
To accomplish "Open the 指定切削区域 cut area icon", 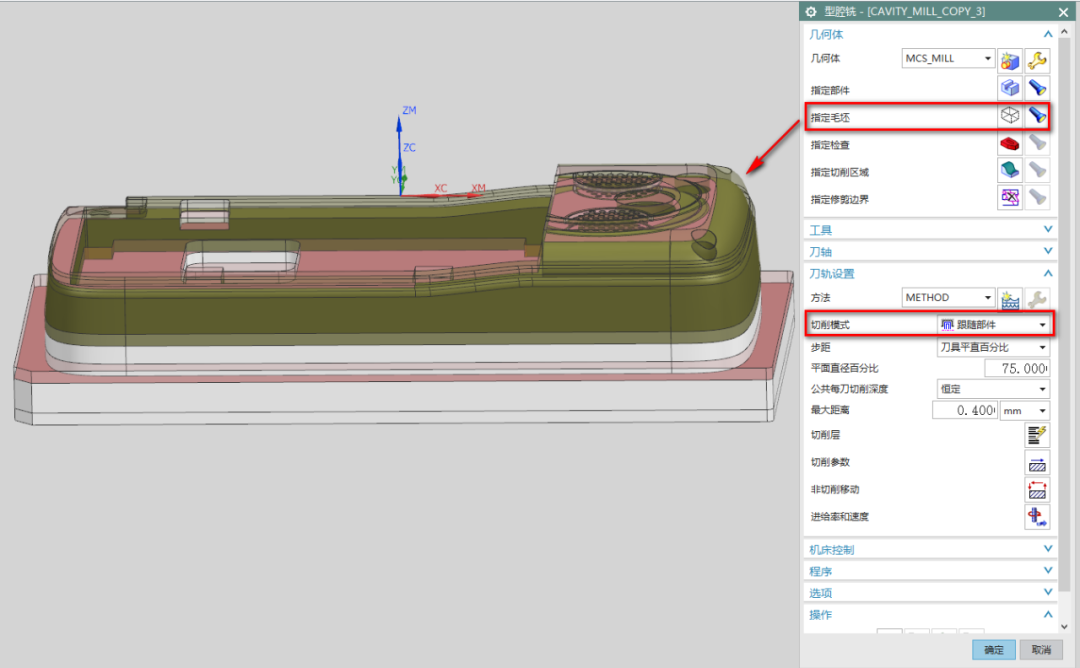I will tap(1010, 171).
